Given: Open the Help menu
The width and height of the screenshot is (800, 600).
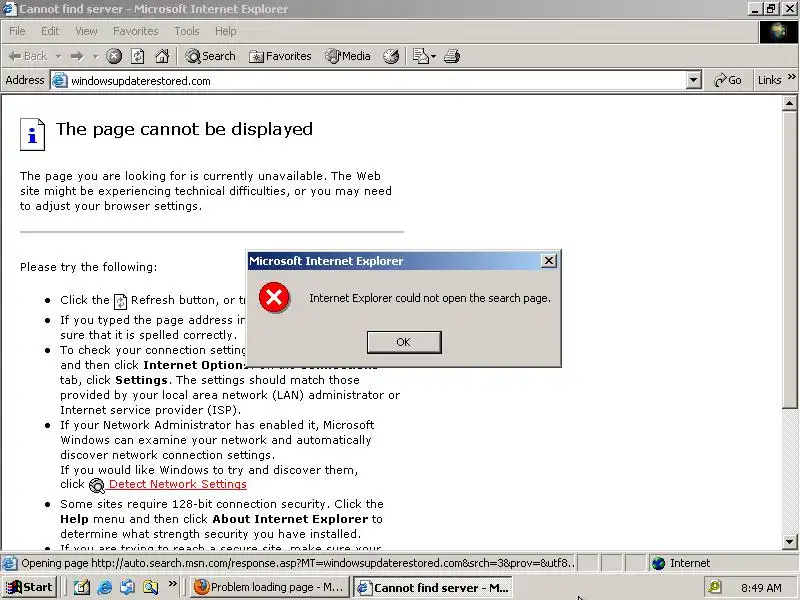Looking at the screenshot, I should pos(225,31).
